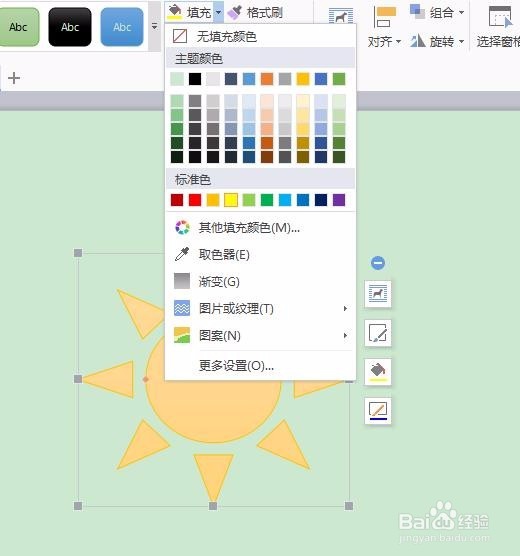Choose the black Abc shape style

click(x=70, y=27)
